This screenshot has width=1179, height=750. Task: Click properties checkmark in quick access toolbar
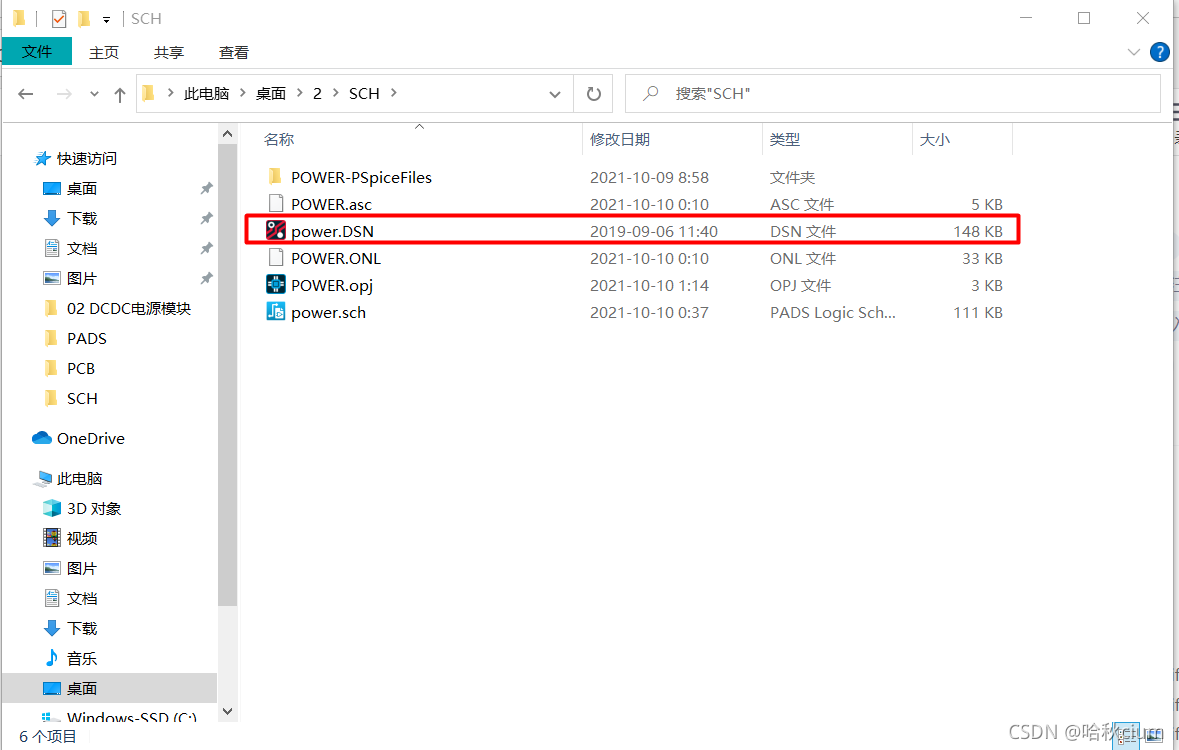[x=59, y=18]
